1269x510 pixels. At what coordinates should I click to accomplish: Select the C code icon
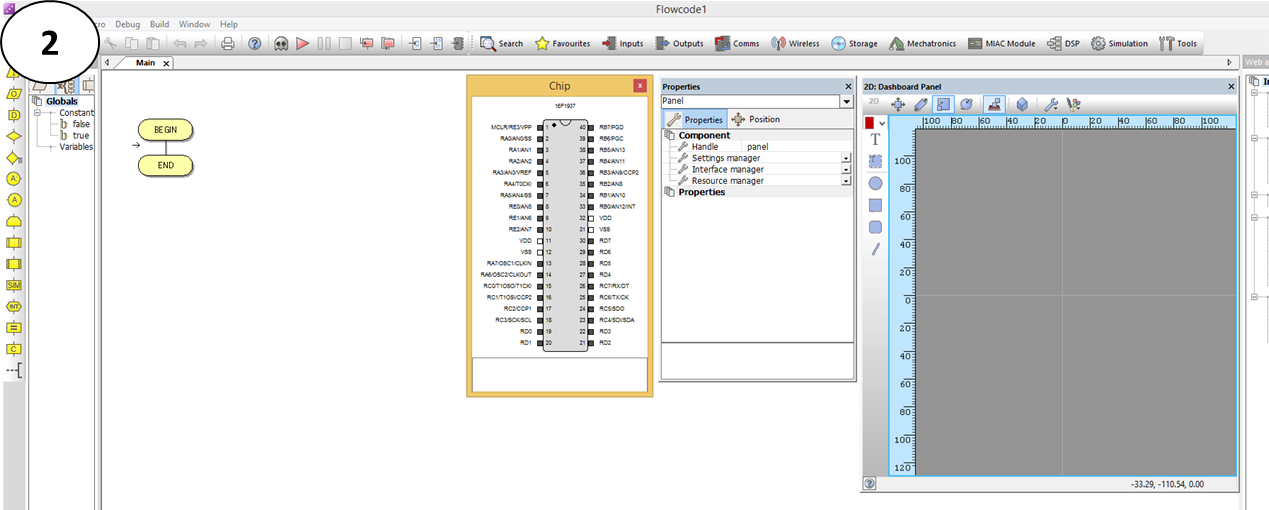click(14, 349)
